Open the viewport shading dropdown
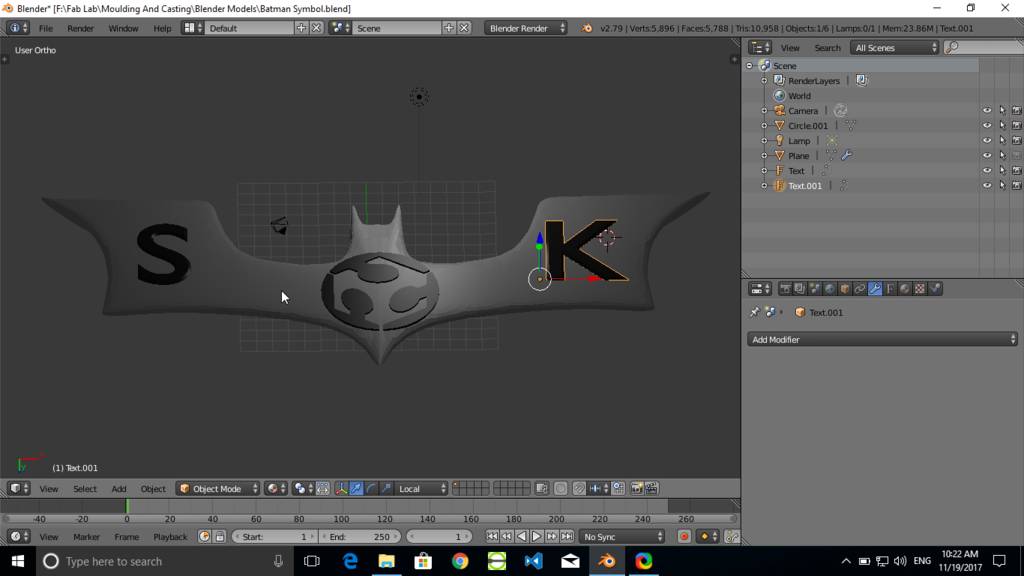 tap(274, 488)
